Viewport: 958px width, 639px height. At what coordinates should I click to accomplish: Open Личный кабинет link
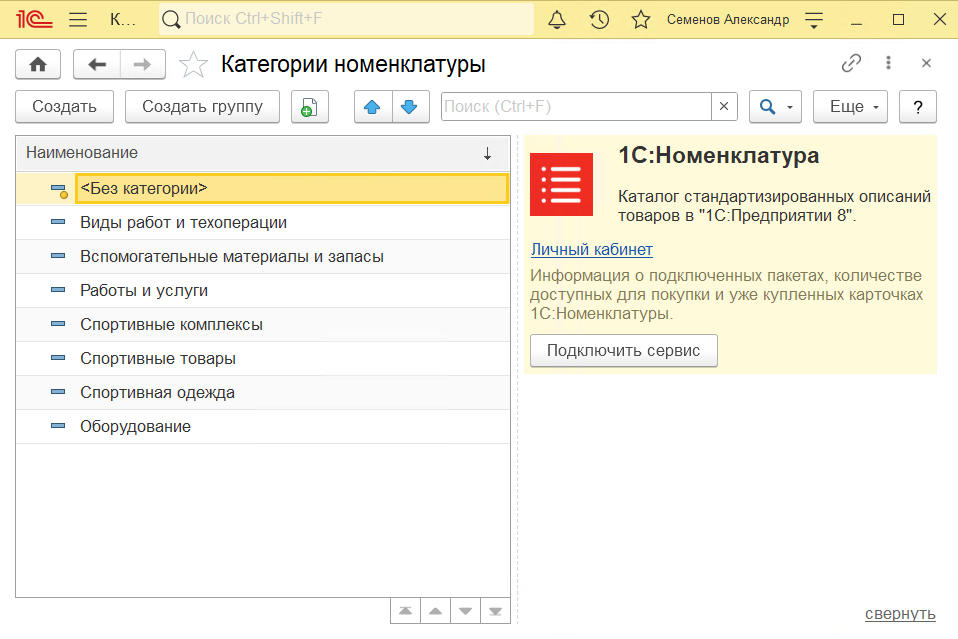coord(591,249)
